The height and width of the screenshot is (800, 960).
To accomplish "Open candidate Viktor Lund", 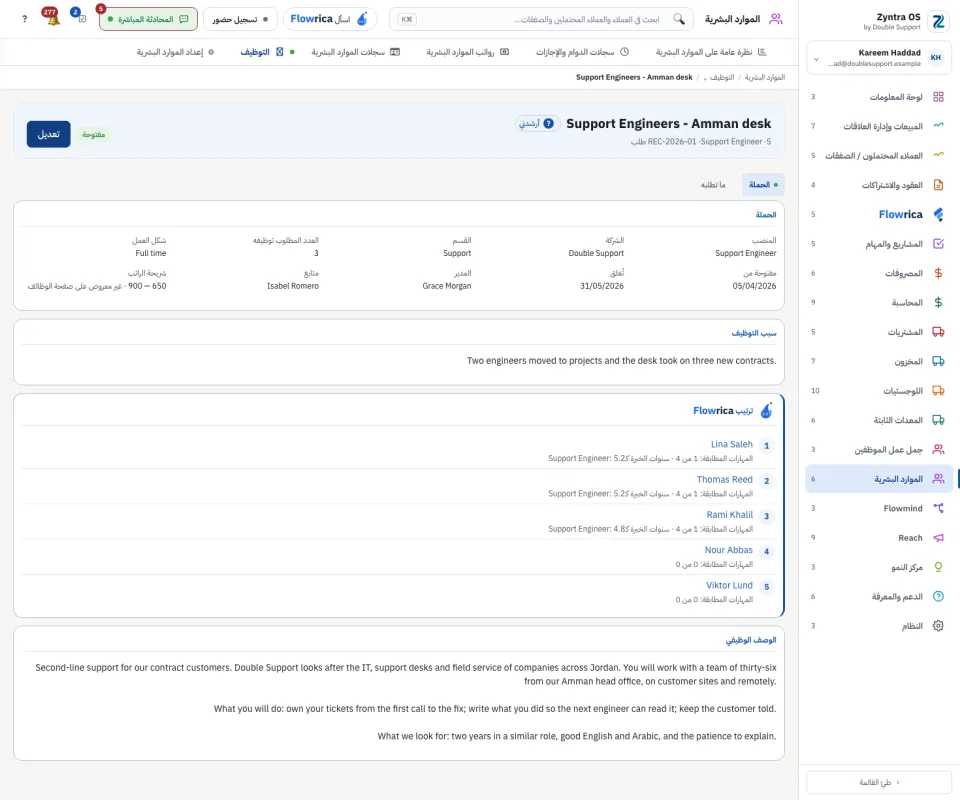I will coord(729,585).
